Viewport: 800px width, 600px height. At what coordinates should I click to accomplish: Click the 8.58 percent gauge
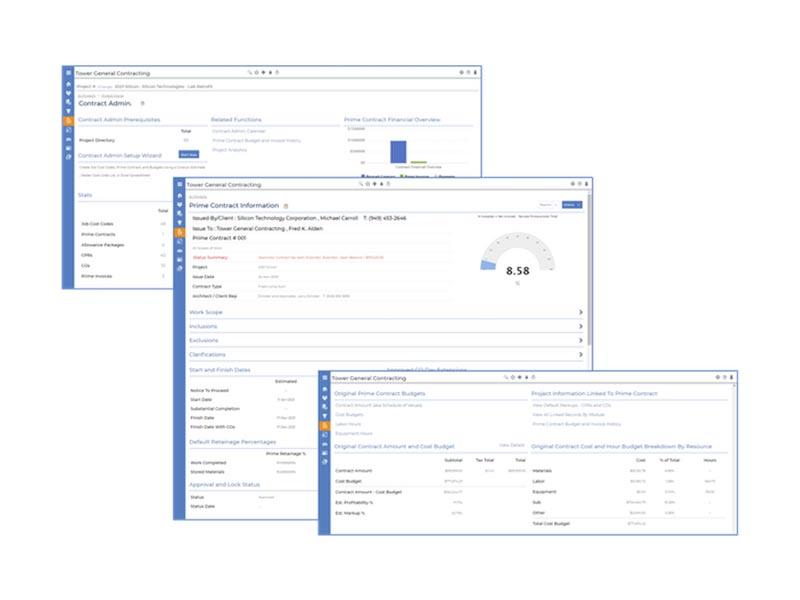(x=517, y=258)
